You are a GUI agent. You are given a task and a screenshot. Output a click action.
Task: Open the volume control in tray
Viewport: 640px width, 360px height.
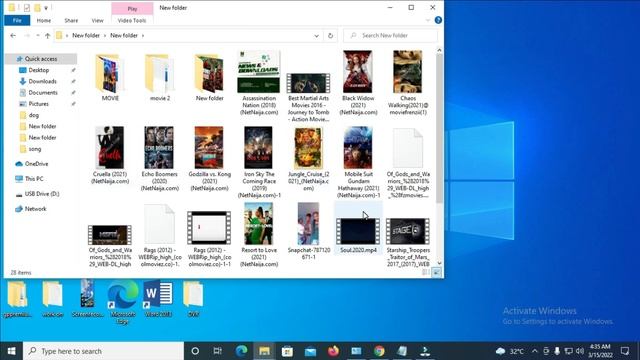pos(580,351)
